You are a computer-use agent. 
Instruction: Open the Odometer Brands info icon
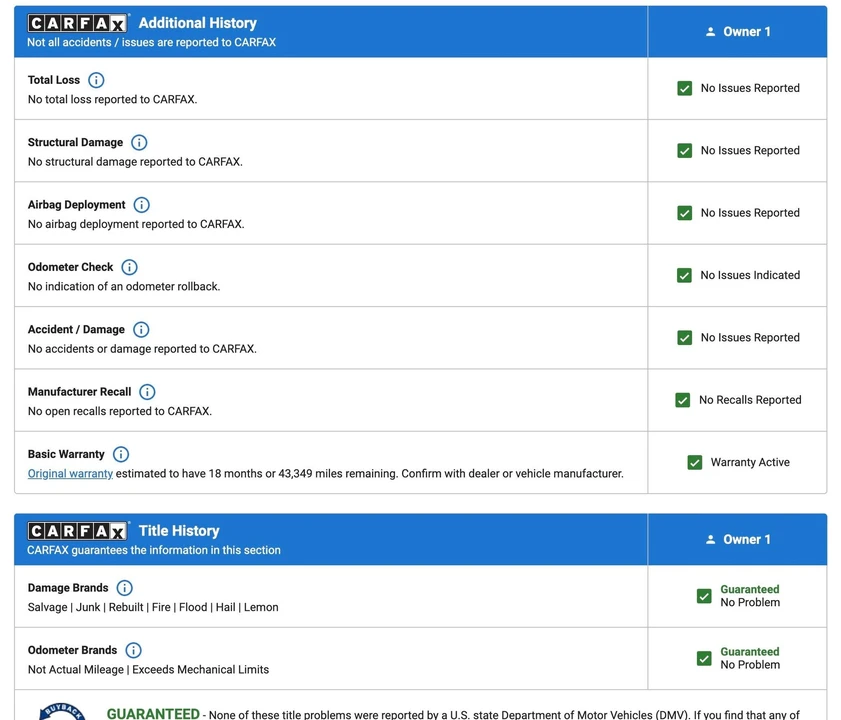133,650
